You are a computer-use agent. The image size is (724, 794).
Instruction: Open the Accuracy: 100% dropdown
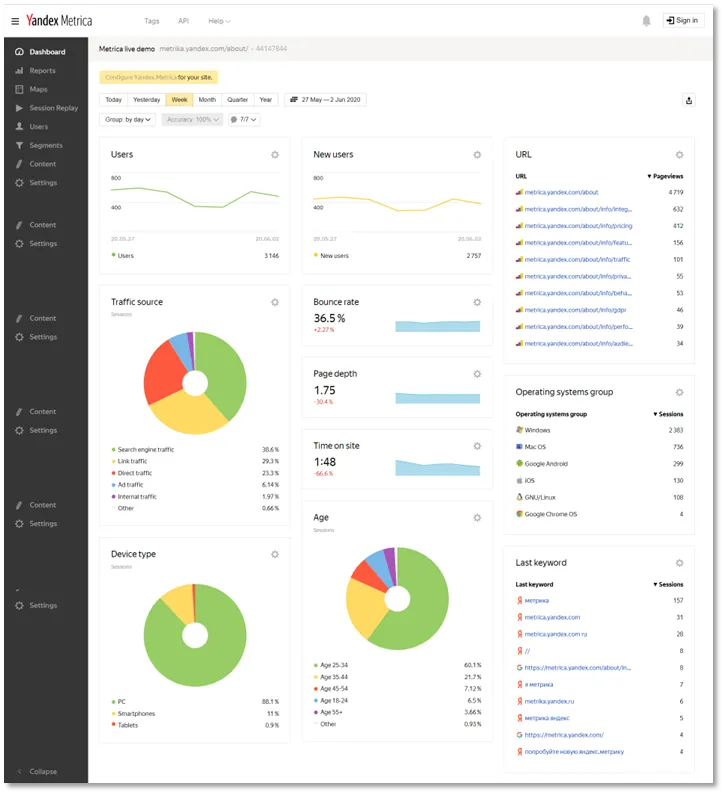point(192,119)
